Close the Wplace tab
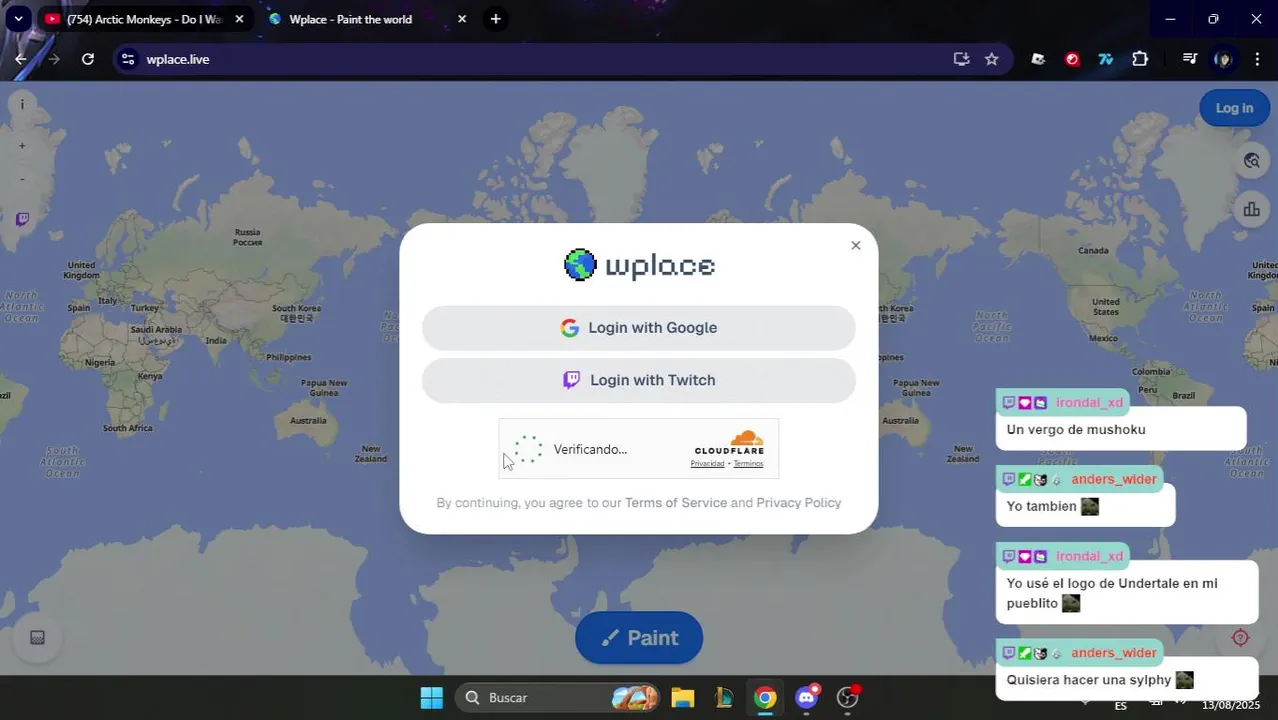This screenshot has height=720, width=1278. 461,19
